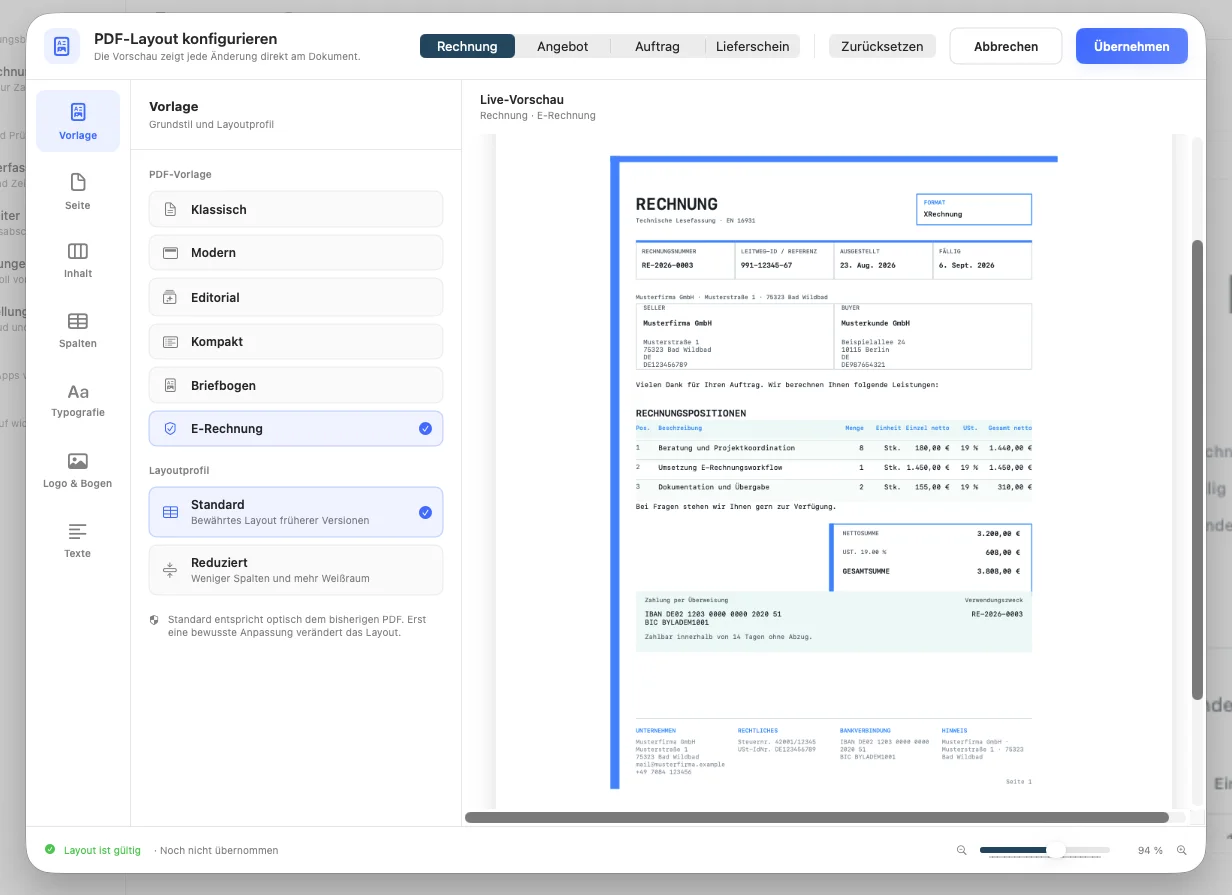
Task: Click the Editorial template icon
Action: (x=170, y=298)
